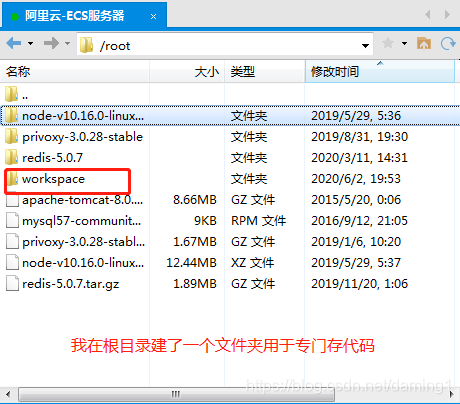Sort by the 大小 column header
Image resolution: width=460 pixels, height=404 pixels.
(x=187, y=71)
